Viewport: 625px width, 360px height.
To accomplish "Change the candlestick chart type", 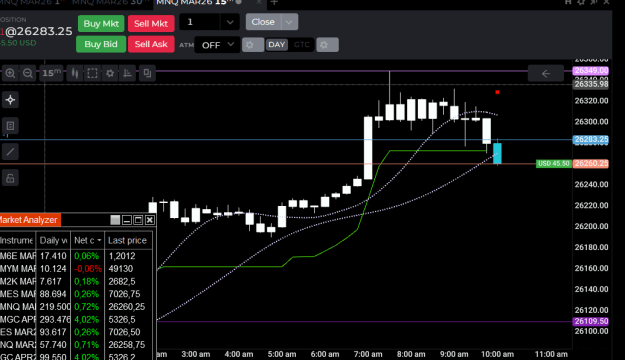I will (x=75, y=73).
